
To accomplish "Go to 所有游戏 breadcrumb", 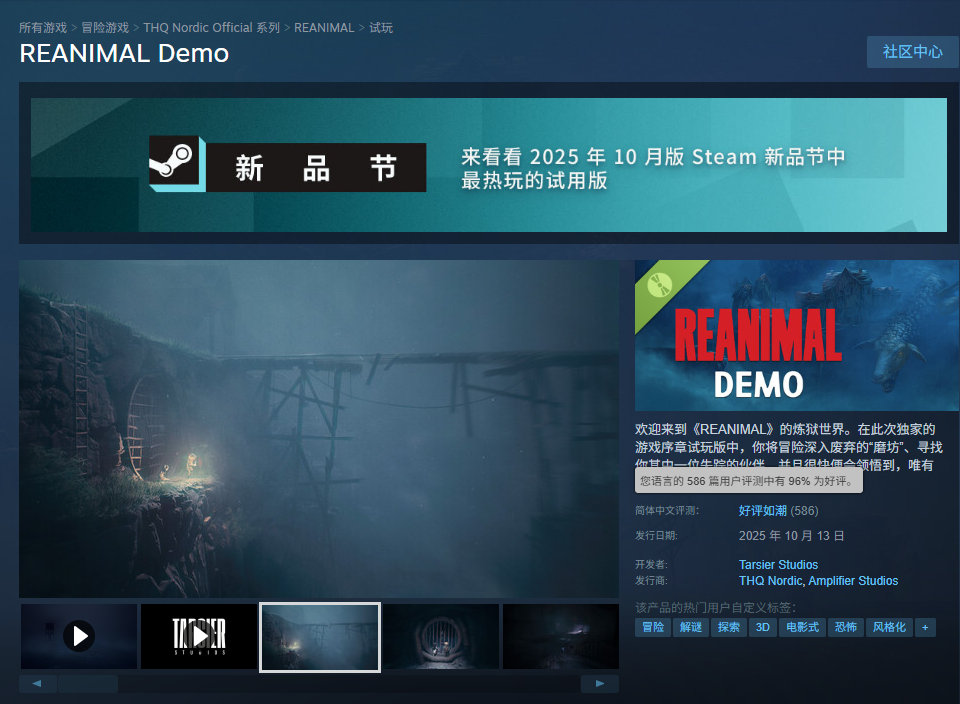I will (x=43, y=28).
